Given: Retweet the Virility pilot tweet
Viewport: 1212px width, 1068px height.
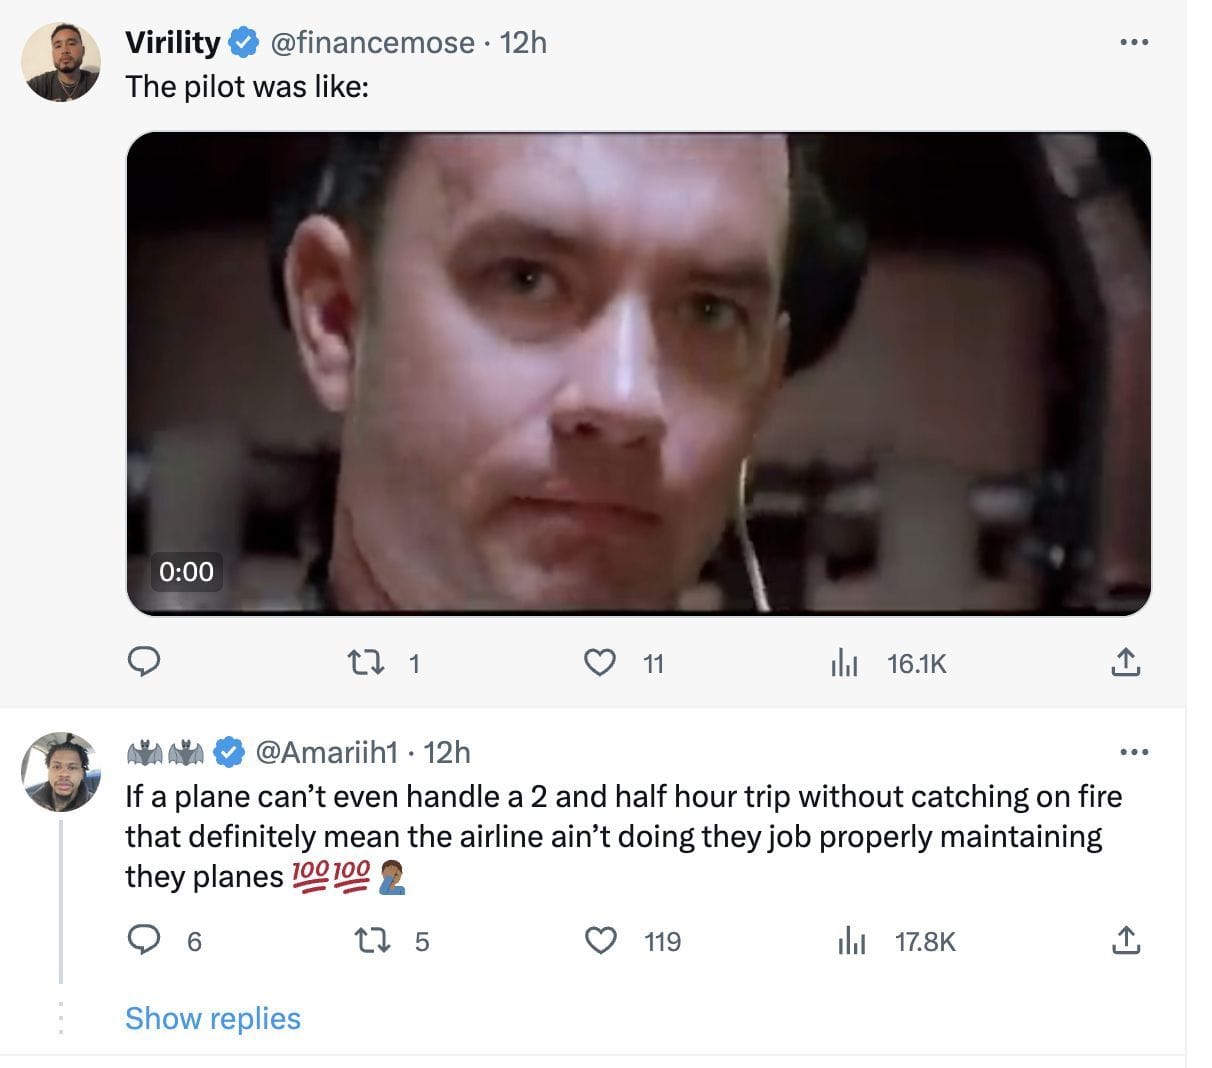Looking at the screenshot, I should 357,662.
